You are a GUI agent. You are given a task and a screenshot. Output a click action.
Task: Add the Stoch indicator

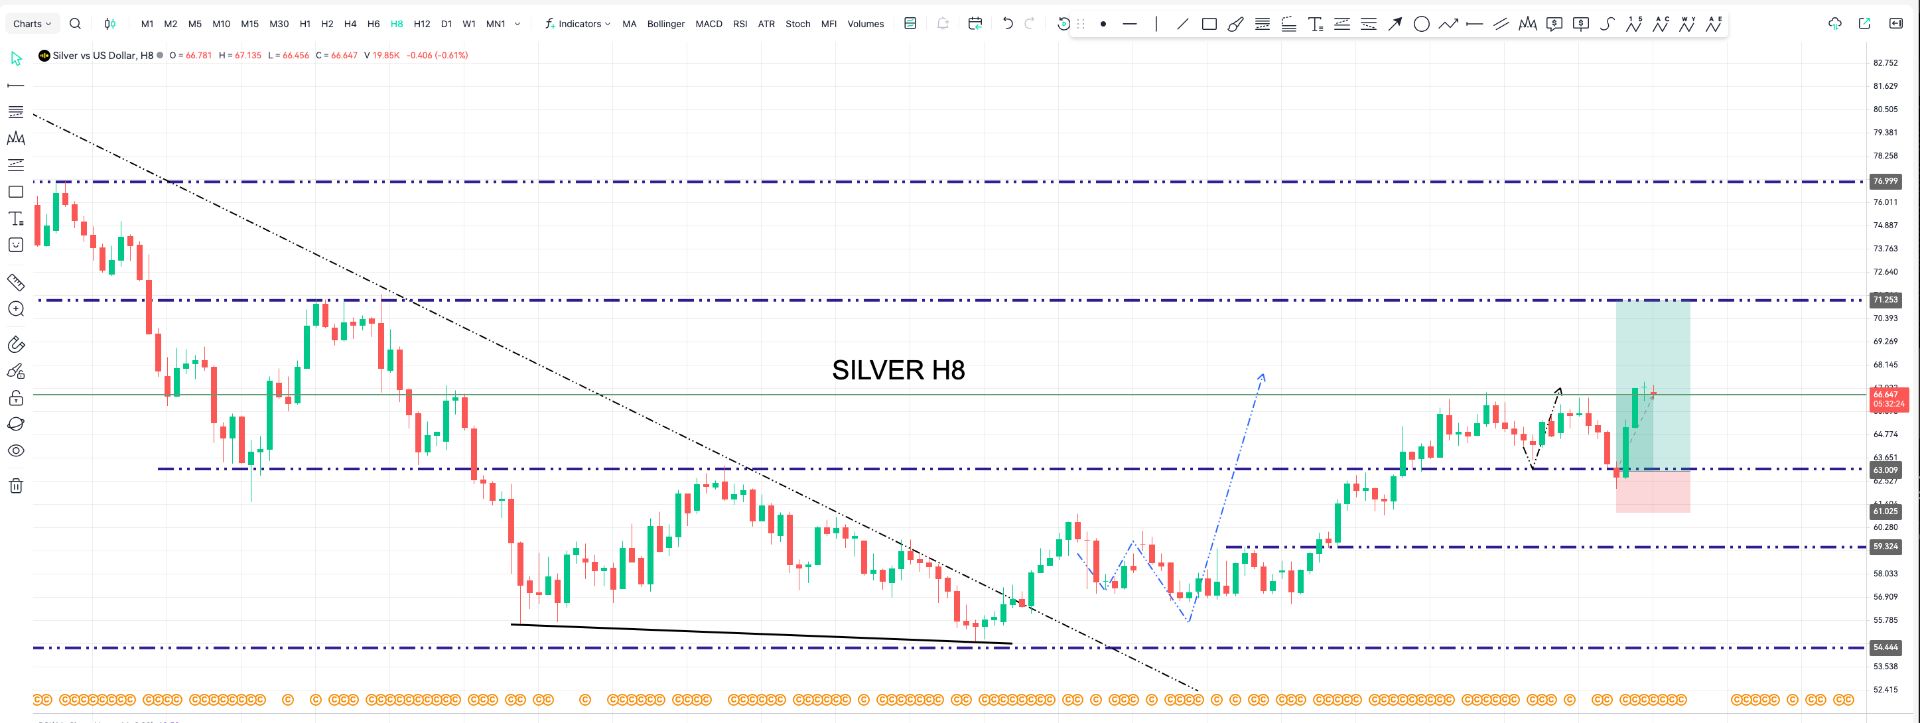pyautogui.click(x=798, y=24)
